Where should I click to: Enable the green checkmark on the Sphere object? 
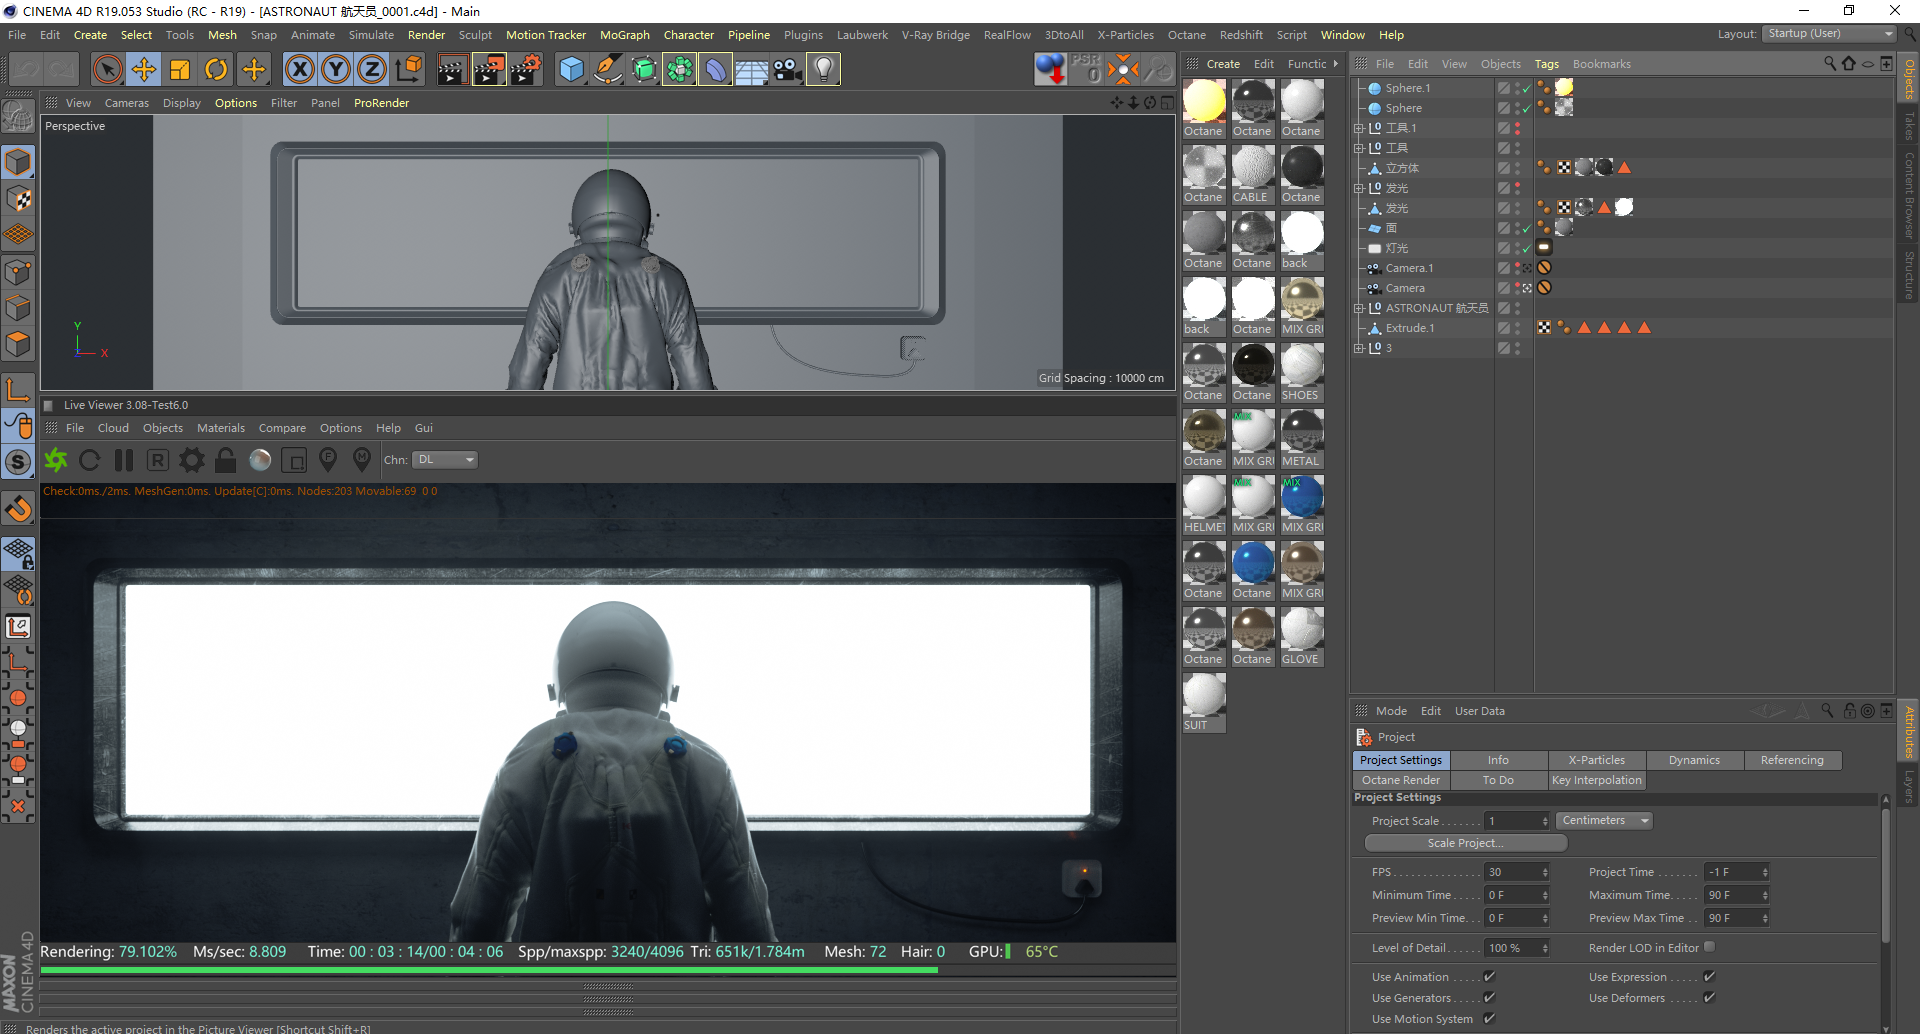coord(1527,108)
